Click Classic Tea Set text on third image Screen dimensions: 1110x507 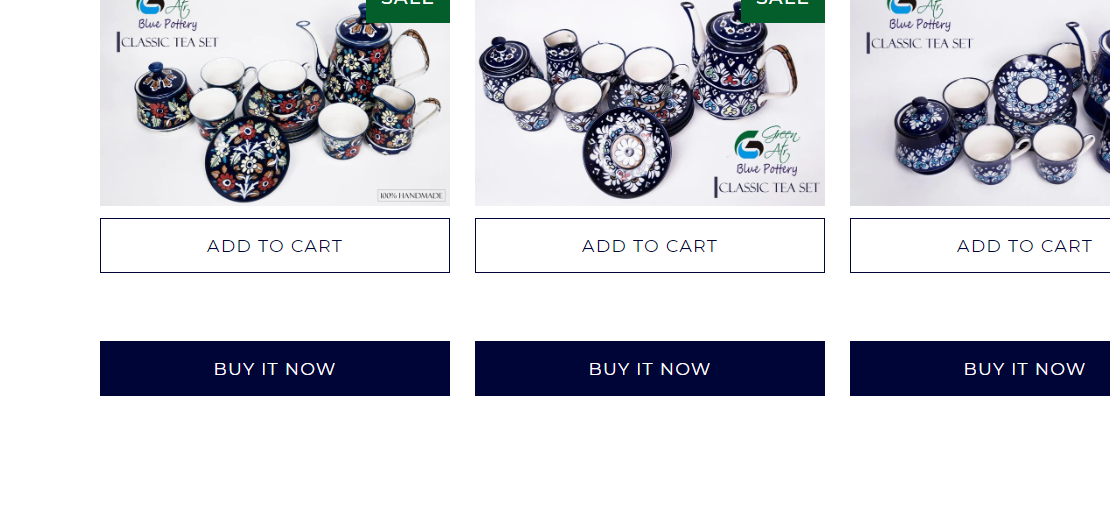click(x=922, y=43)
